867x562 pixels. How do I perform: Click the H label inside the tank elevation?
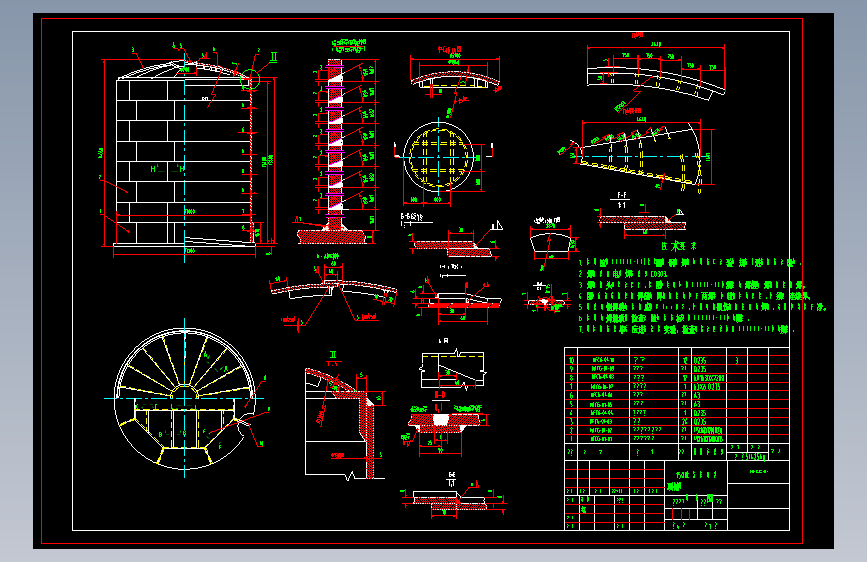pyautogui.click(x=168, y=169)
